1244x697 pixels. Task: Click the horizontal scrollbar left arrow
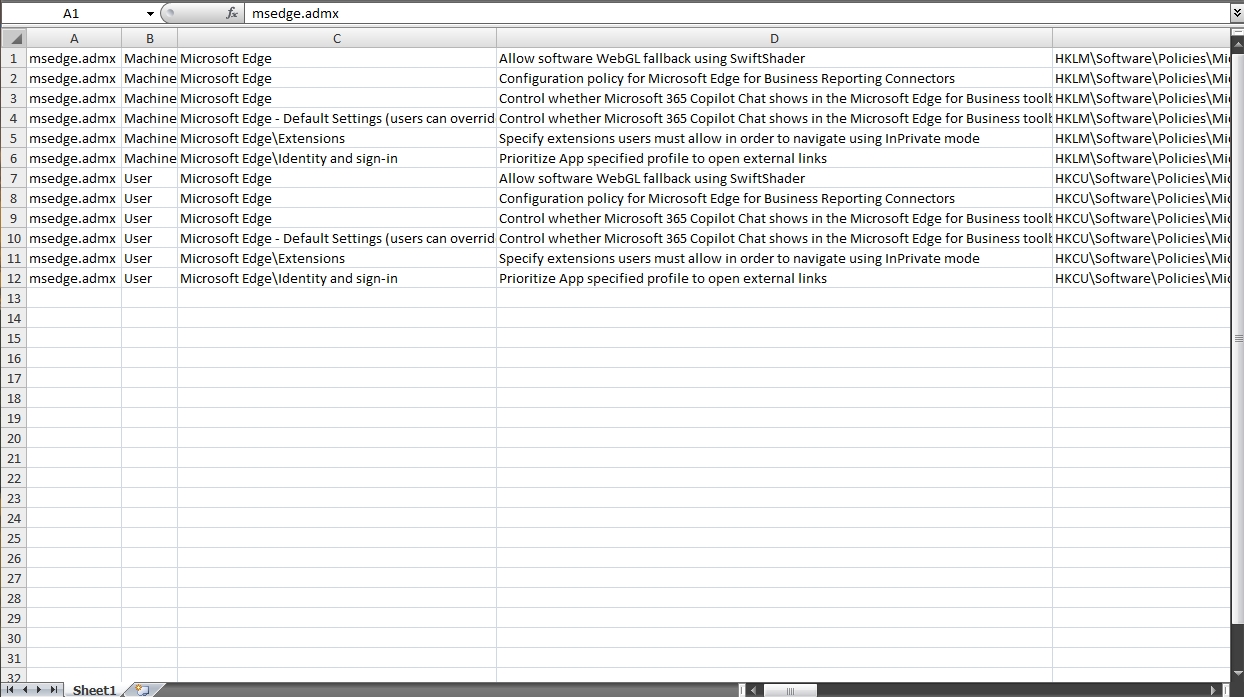click(x=754, y=690)
